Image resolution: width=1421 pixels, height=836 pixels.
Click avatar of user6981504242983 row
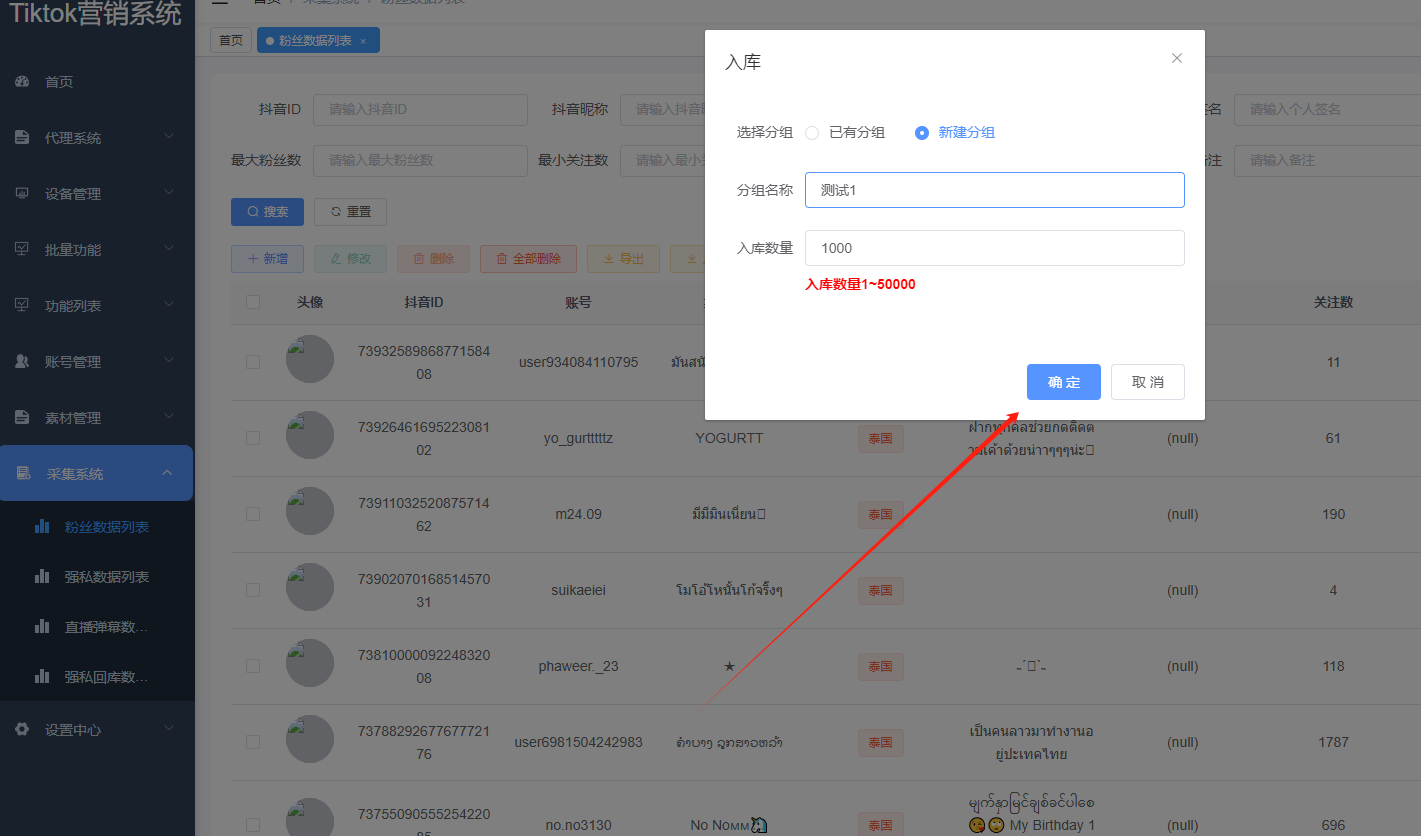click(310, 739)
